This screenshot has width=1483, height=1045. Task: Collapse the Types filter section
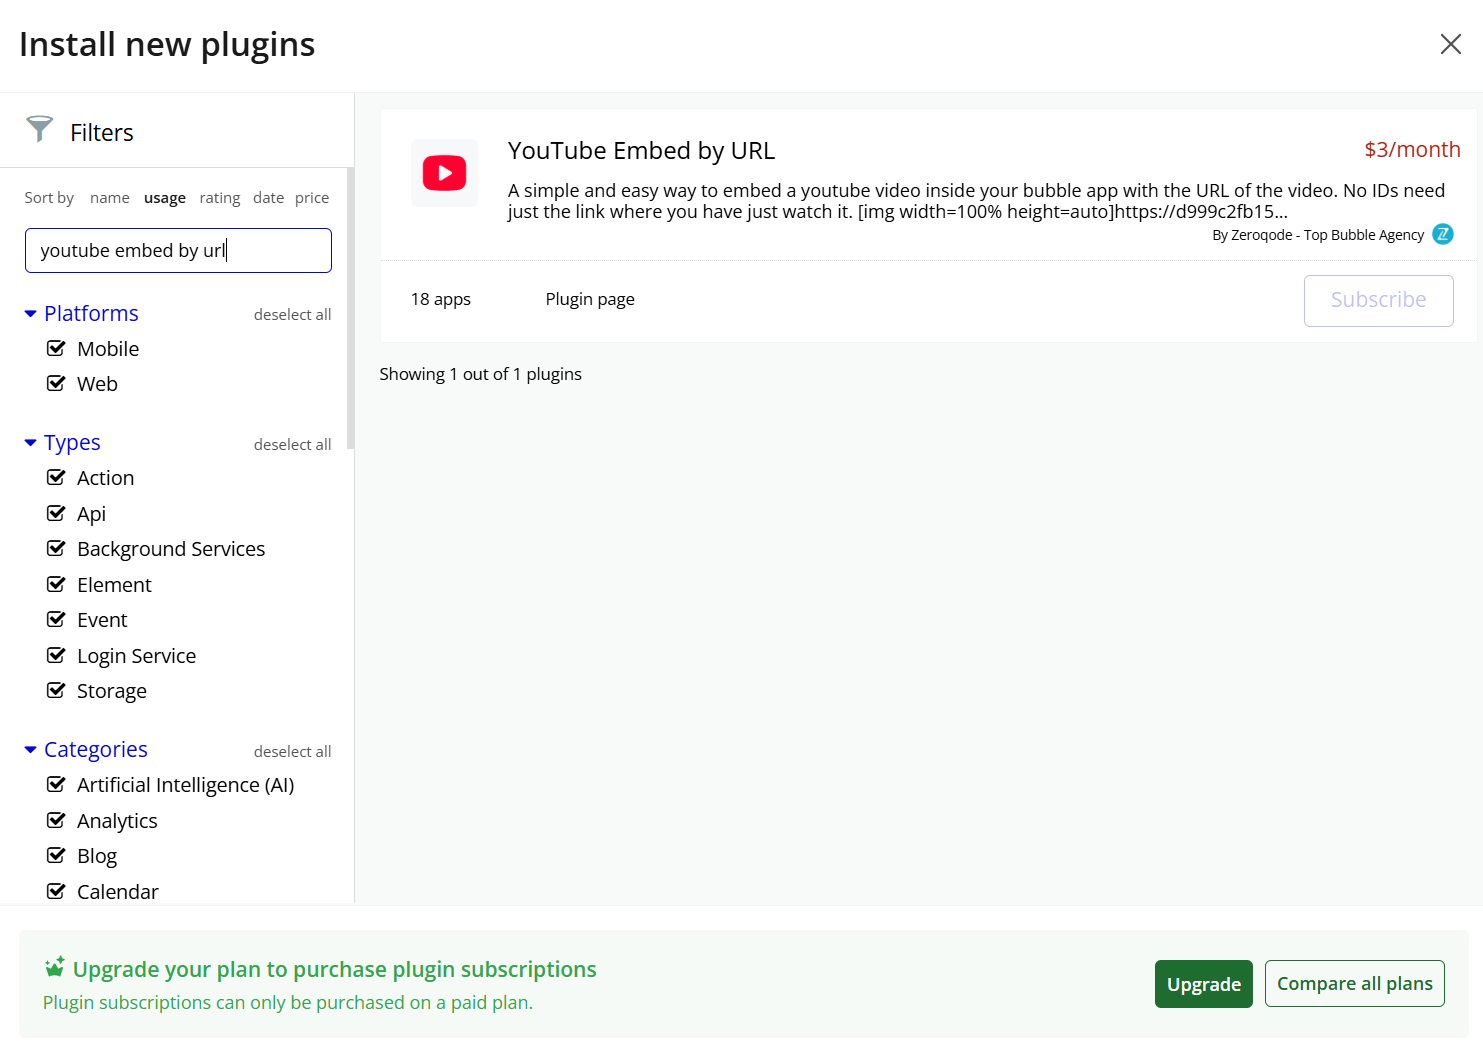point(30,443)
